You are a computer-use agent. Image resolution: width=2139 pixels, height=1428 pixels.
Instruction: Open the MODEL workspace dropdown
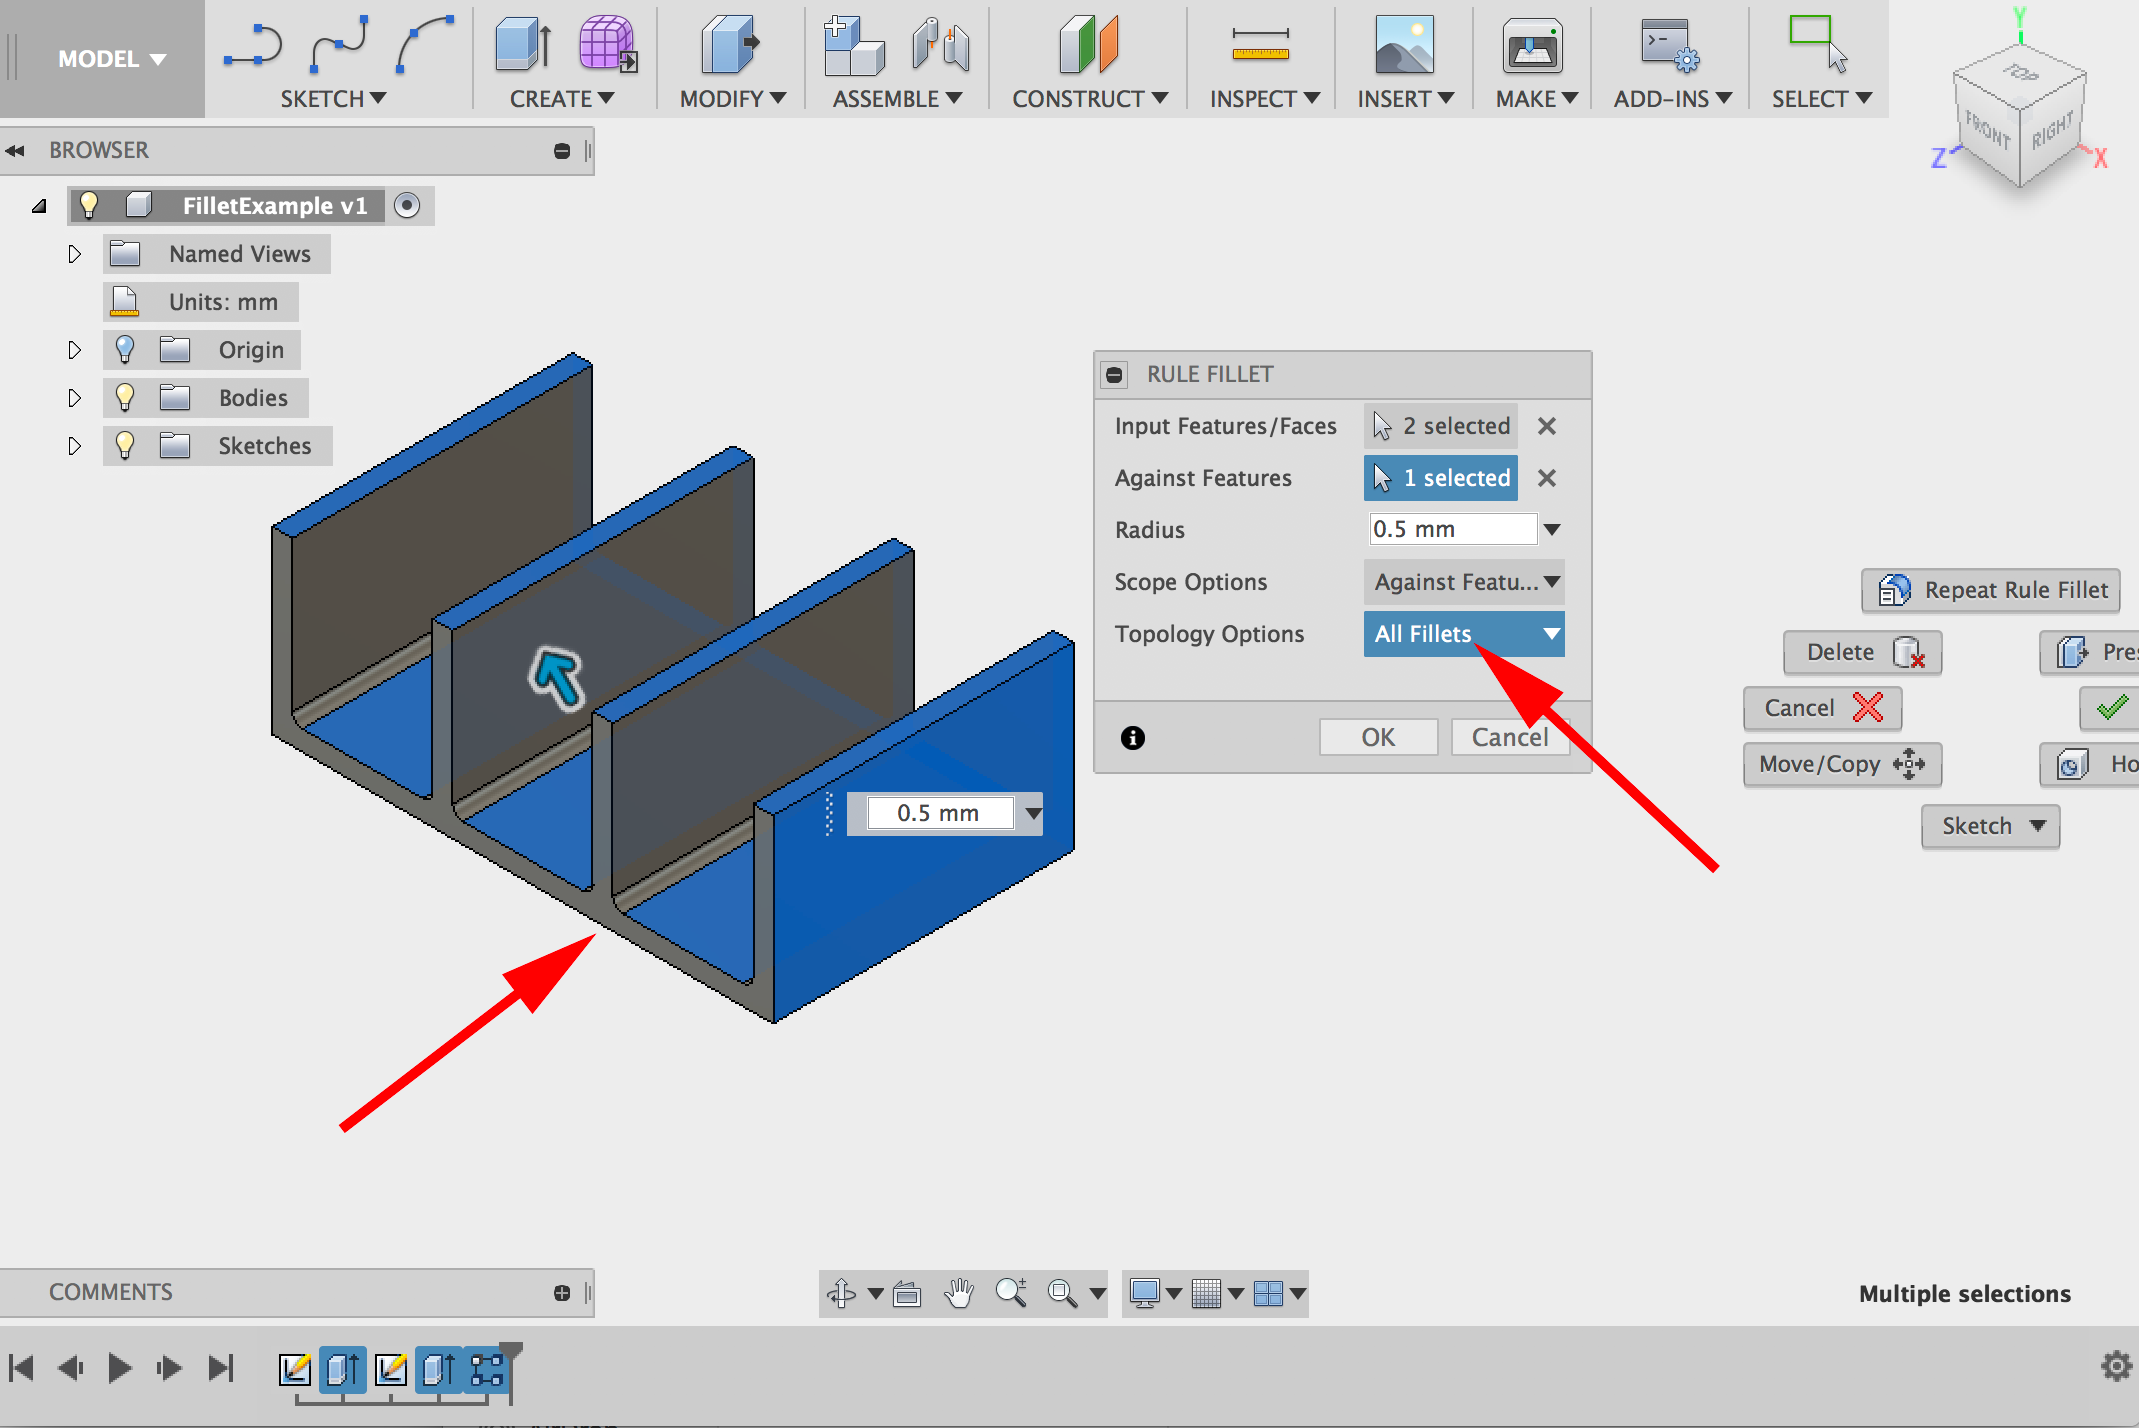tap(112, 59)
